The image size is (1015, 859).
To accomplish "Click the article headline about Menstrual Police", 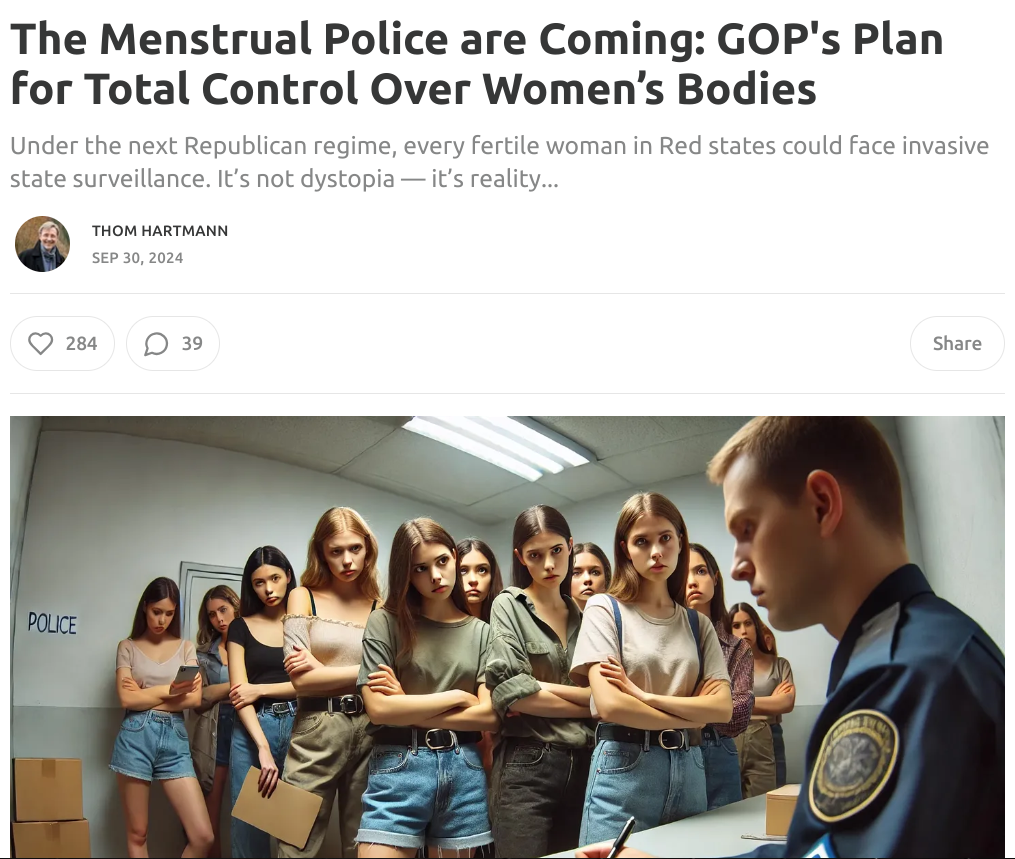I will point(477,63).
